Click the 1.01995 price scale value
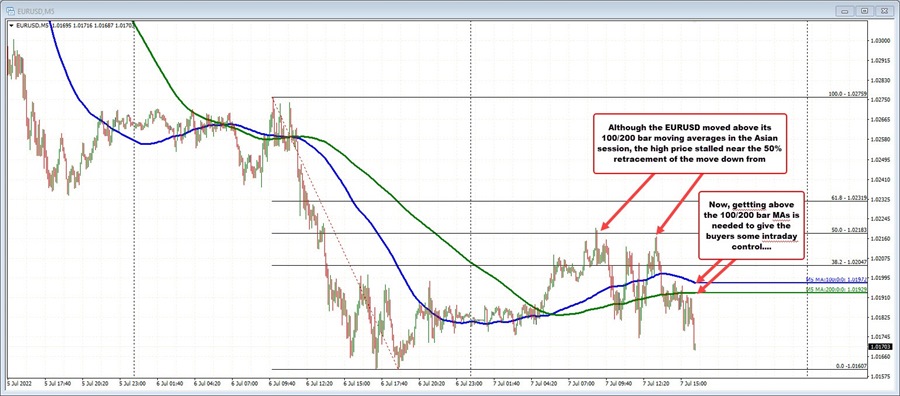The height and width of the screenshot is (396, 900). (x=880, y=278)
